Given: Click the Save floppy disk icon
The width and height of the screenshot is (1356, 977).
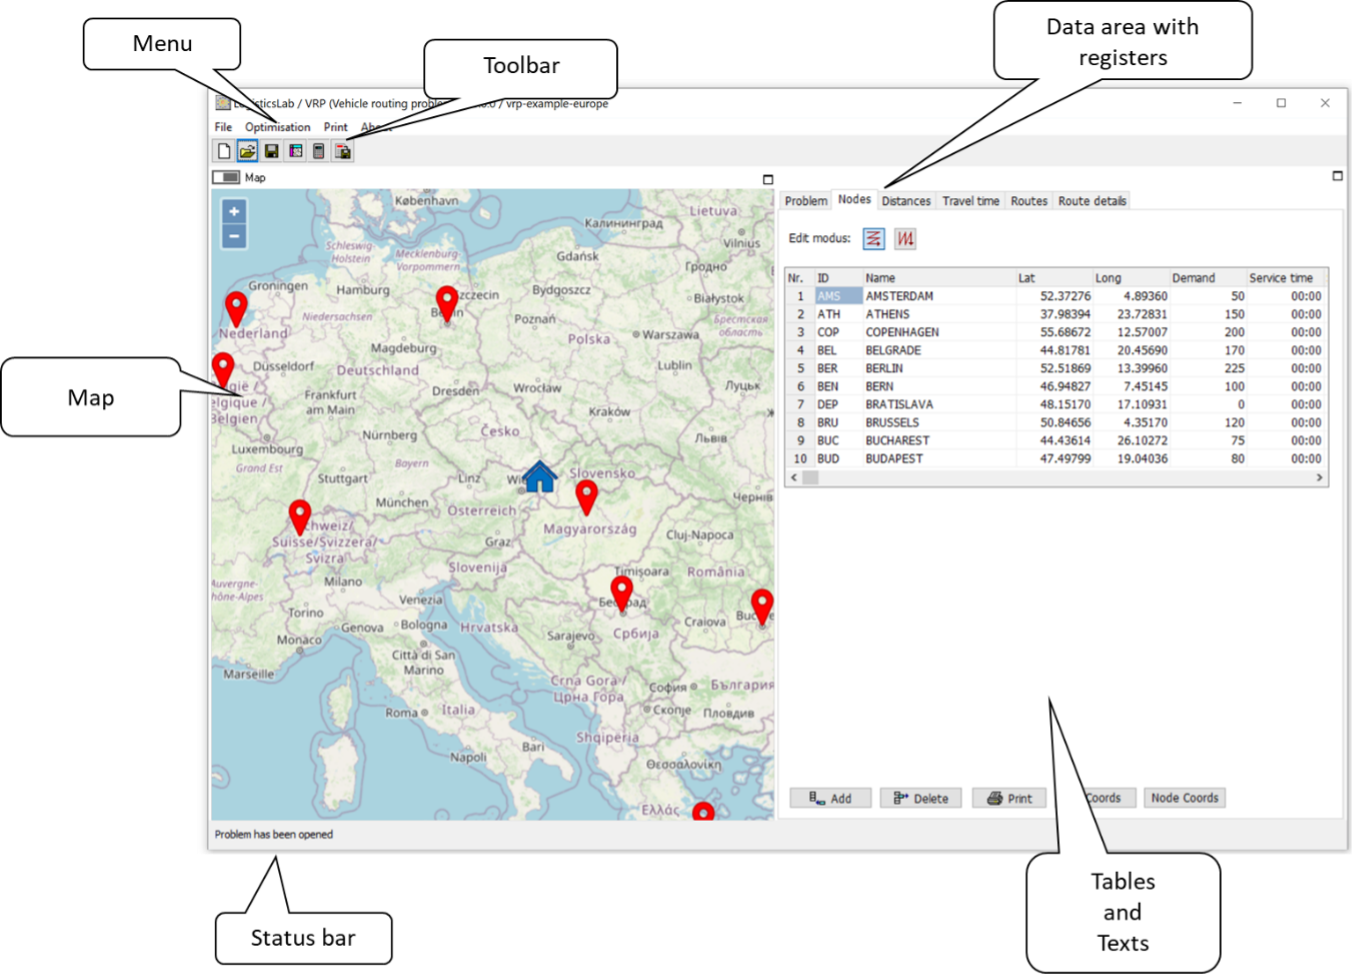Looking at the screenshot, I should pos(271,151).
